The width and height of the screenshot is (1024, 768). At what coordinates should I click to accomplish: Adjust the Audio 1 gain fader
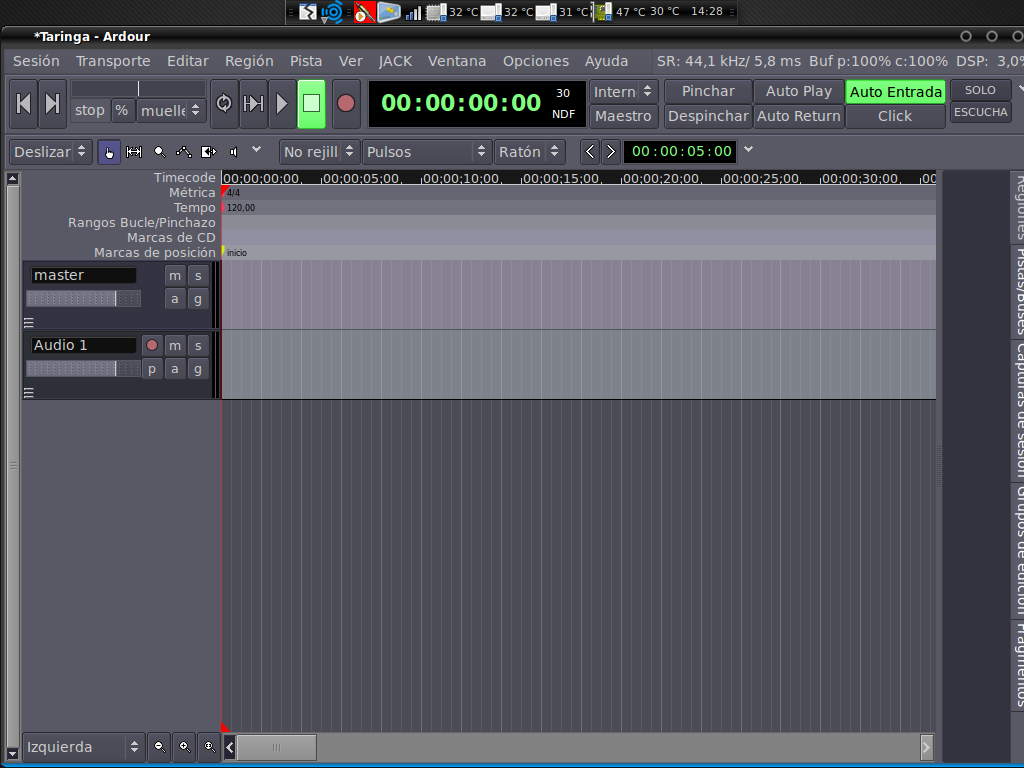tap(83, 368)
